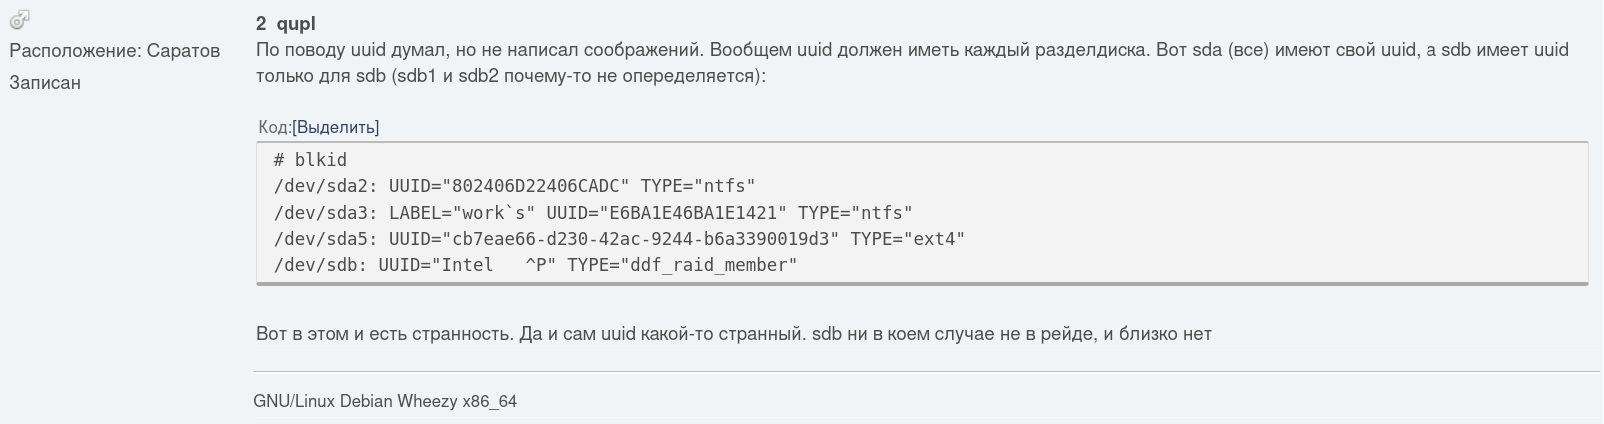Click the "Код:" label above code block

click(274, 127)
